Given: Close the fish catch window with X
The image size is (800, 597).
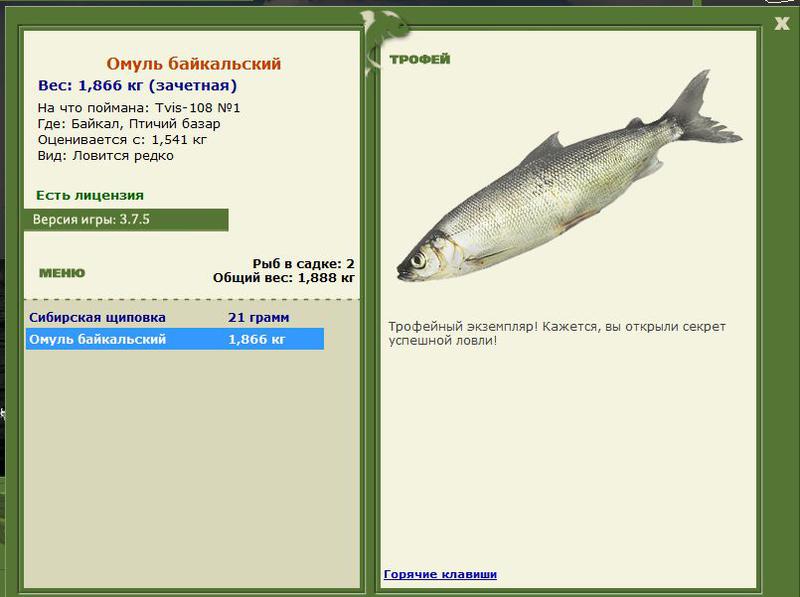Looking at the screenshot, I should [x=781, y=23].
